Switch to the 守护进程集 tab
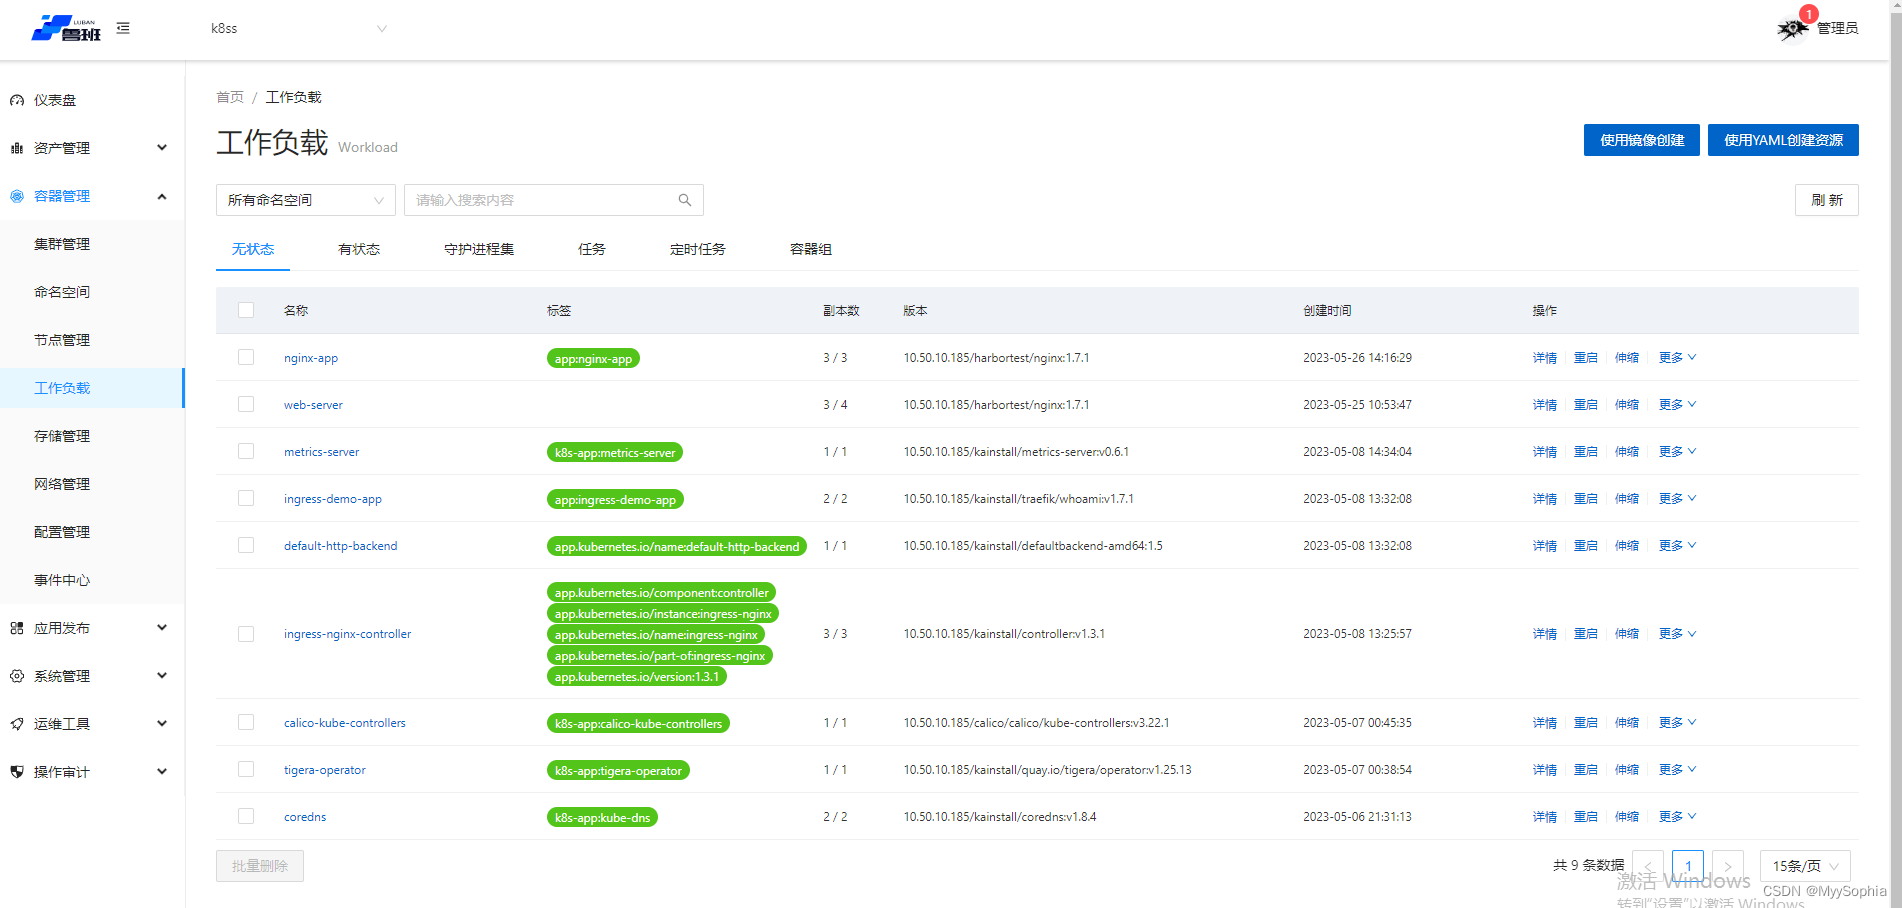Image resolution: width=1902 pixels, height=908 pixels. coord(479,249)
